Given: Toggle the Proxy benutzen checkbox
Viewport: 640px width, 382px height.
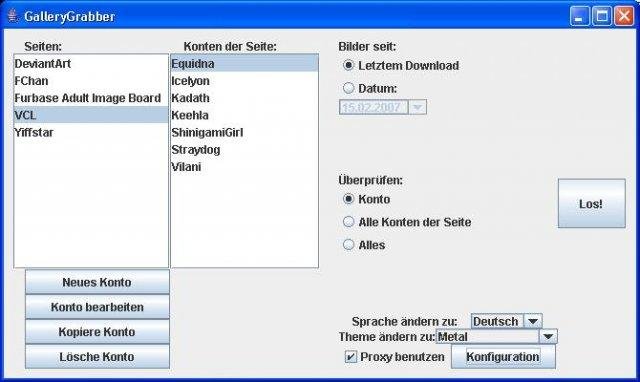Looking at the screenshot, I should [351, 357].
